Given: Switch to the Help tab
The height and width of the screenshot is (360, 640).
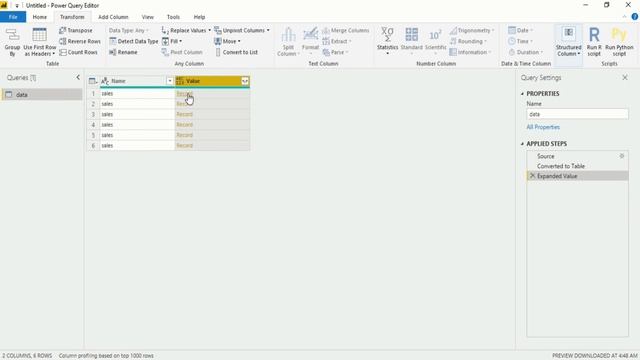Looking at the screenshot, I should [x=199, y=17].
